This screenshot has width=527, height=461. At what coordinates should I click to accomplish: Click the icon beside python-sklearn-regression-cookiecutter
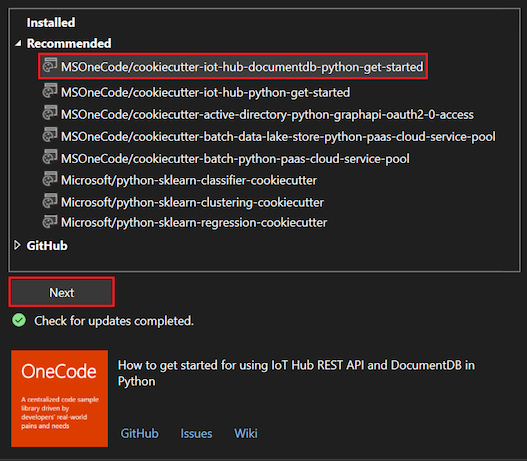(50, 221)
